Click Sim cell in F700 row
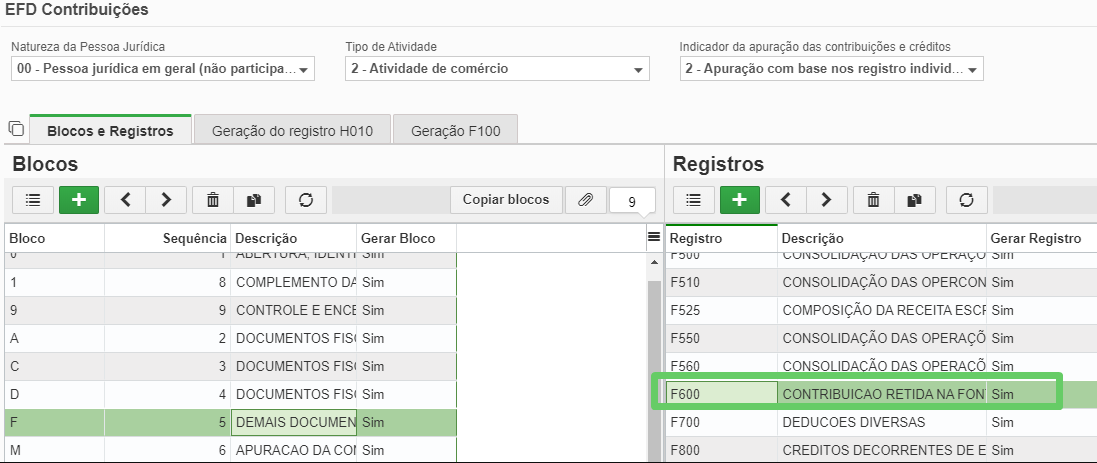The image size is (1097, 463). click(x=1041, y=422)
